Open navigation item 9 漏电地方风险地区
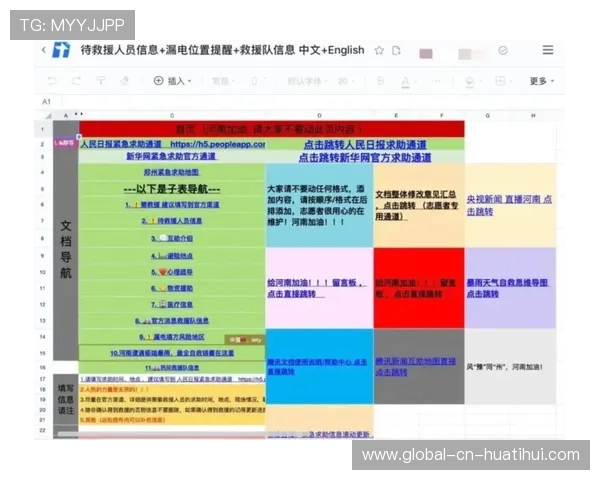 171,337
